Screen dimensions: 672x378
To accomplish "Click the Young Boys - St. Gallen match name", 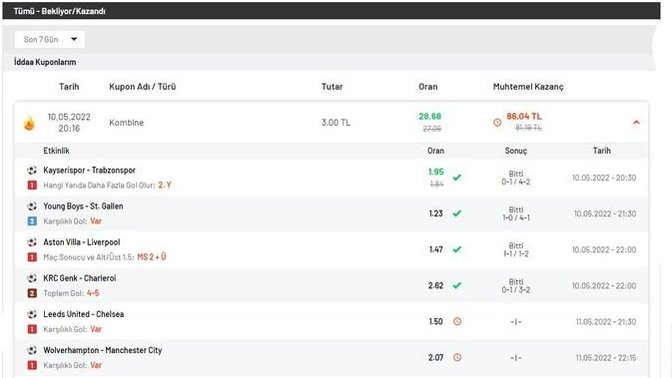I will (83, 206).
